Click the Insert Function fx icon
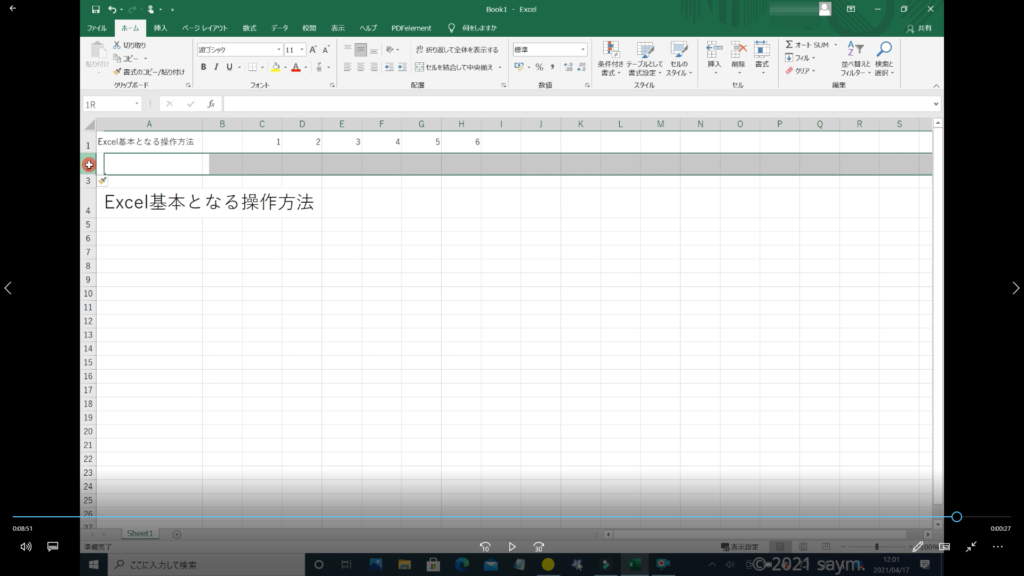The width and height of the screenshot is (1024, 576). (210, 104)
